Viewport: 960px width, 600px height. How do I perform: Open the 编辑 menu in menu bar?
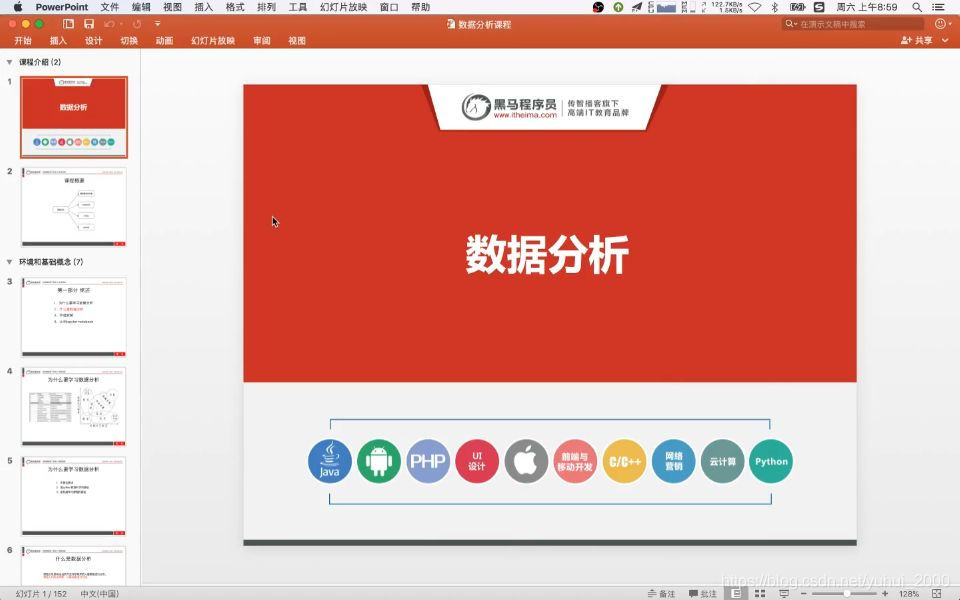pyautogui.click(x=141, y=7)
